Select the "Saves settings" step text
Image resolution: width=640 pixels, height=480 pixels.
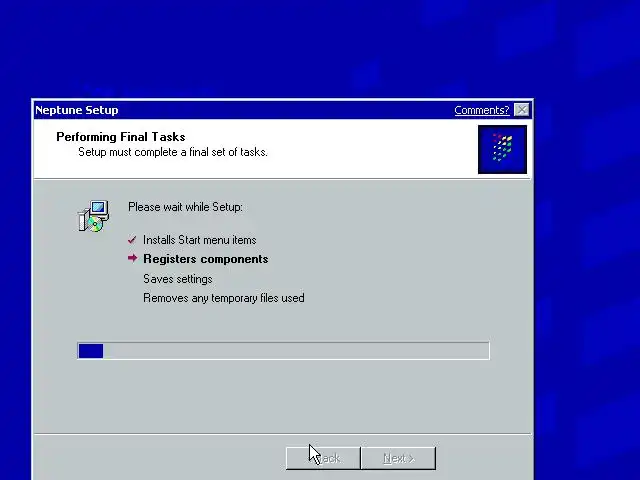click(x=178, y=279)
